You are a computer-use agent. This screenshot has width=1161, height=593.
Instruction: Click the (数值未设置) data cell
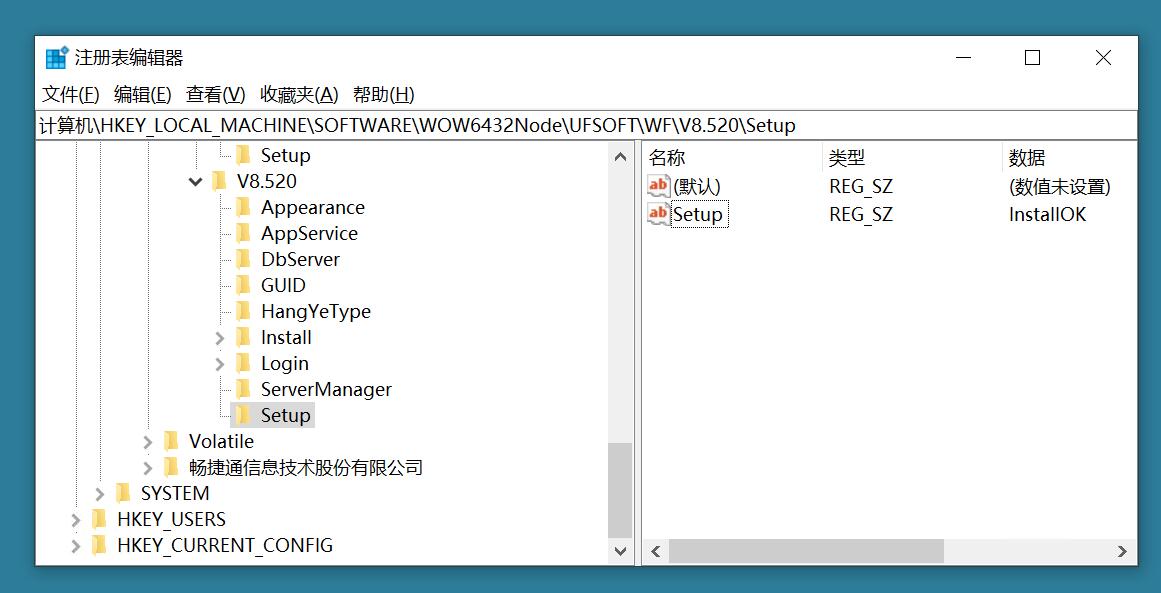coord(1060,186)
